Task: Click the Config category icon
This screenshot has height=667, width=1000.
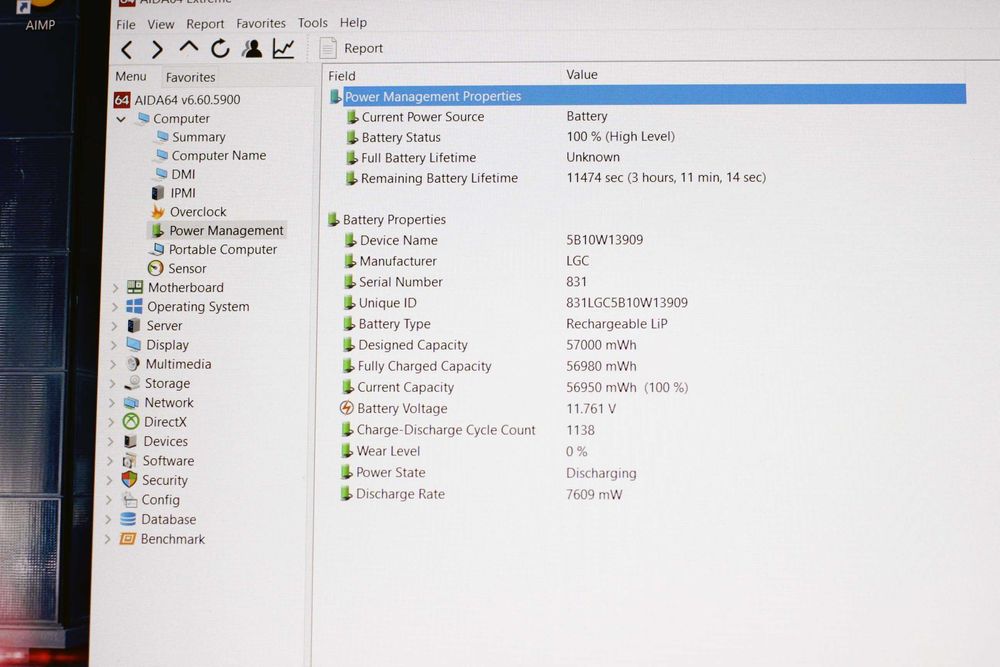Action: click(129, 499)
